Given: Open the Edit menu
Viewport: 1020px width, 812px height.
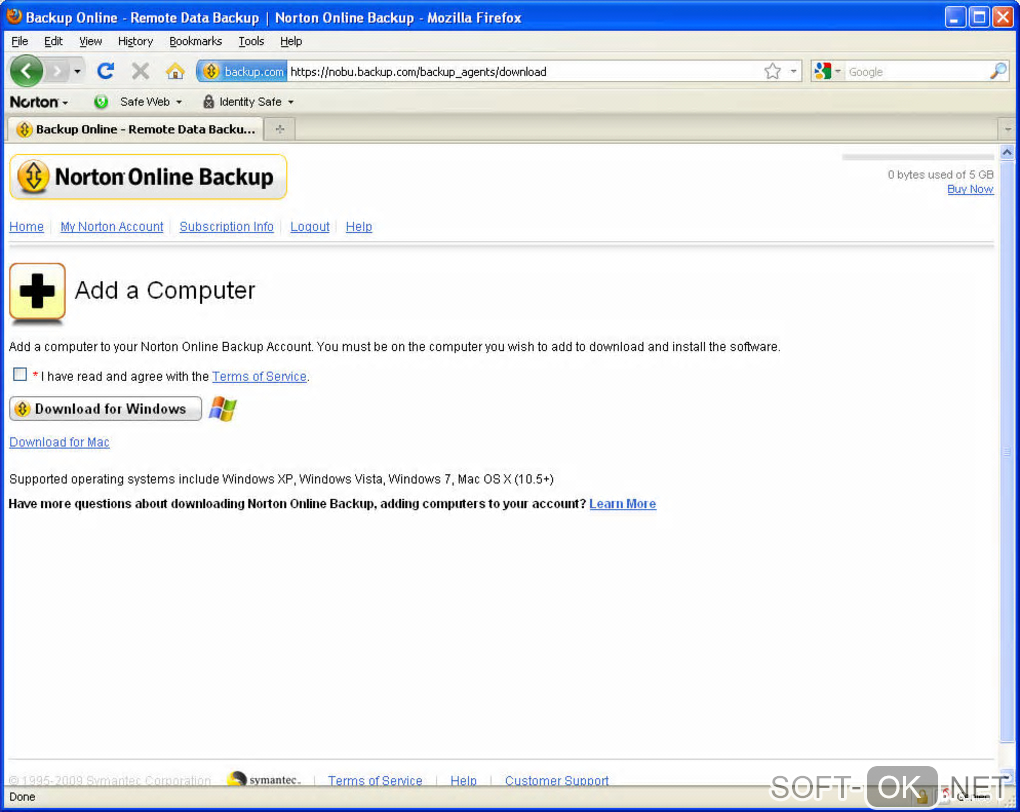Looking at the screenshot, I should click(x=53, y=41).
